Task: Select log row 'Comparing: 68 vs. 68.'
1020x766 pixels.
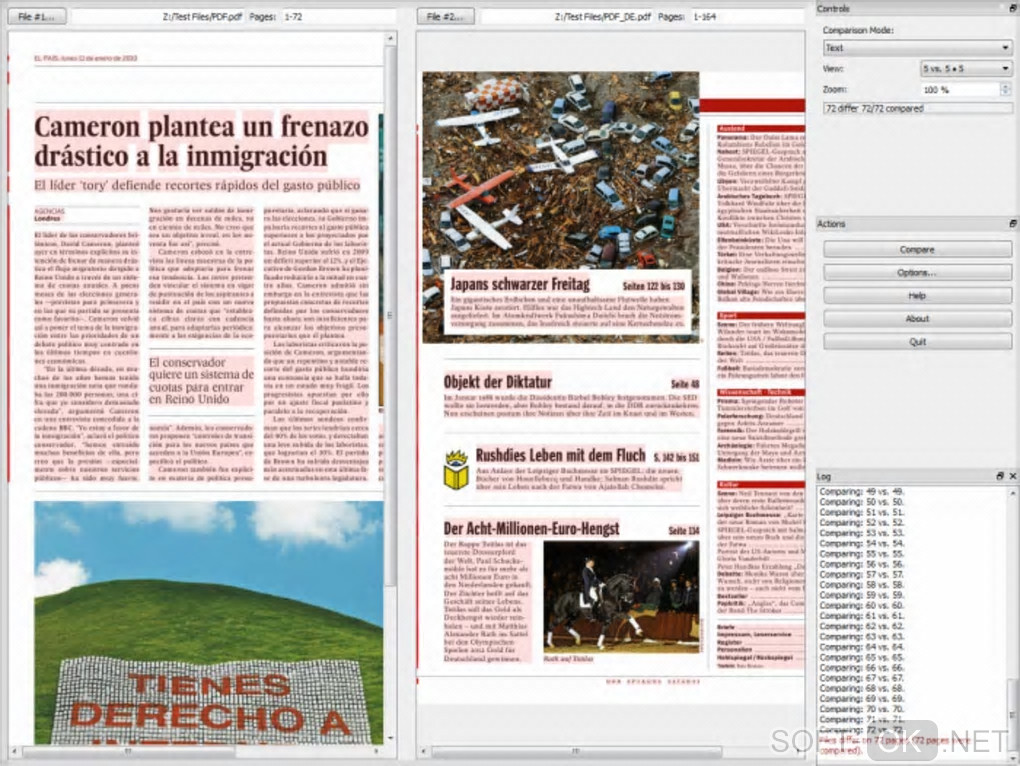Action: pos(861,689)
